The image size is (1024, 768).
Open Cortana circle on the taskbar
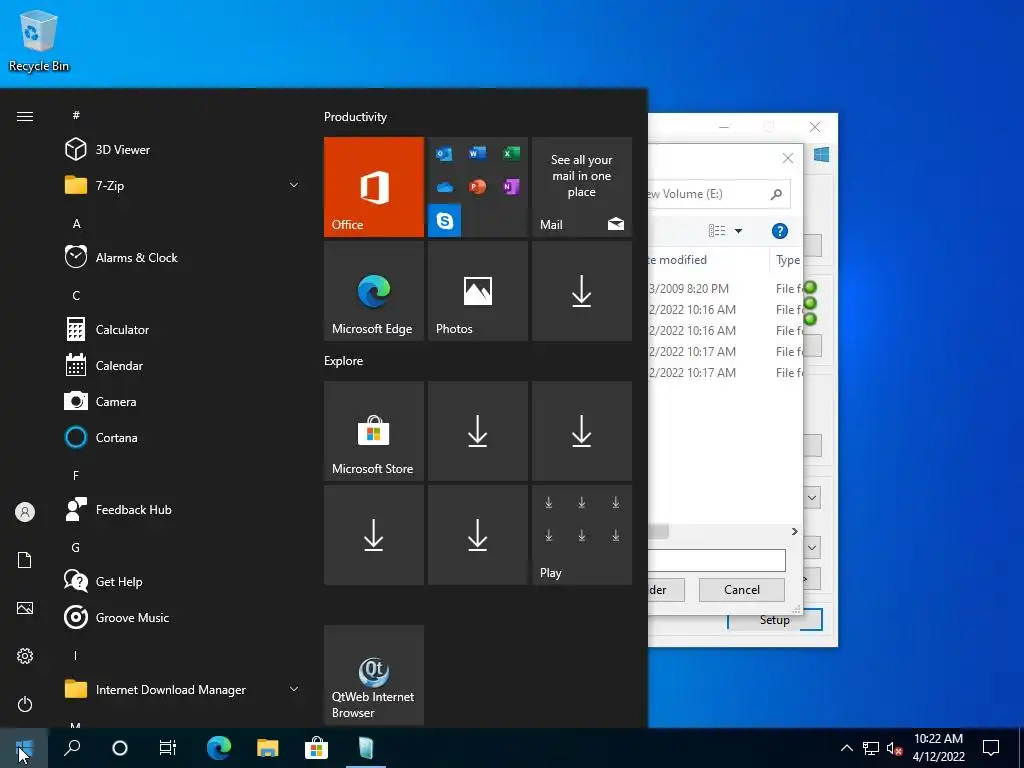(120, 748)
